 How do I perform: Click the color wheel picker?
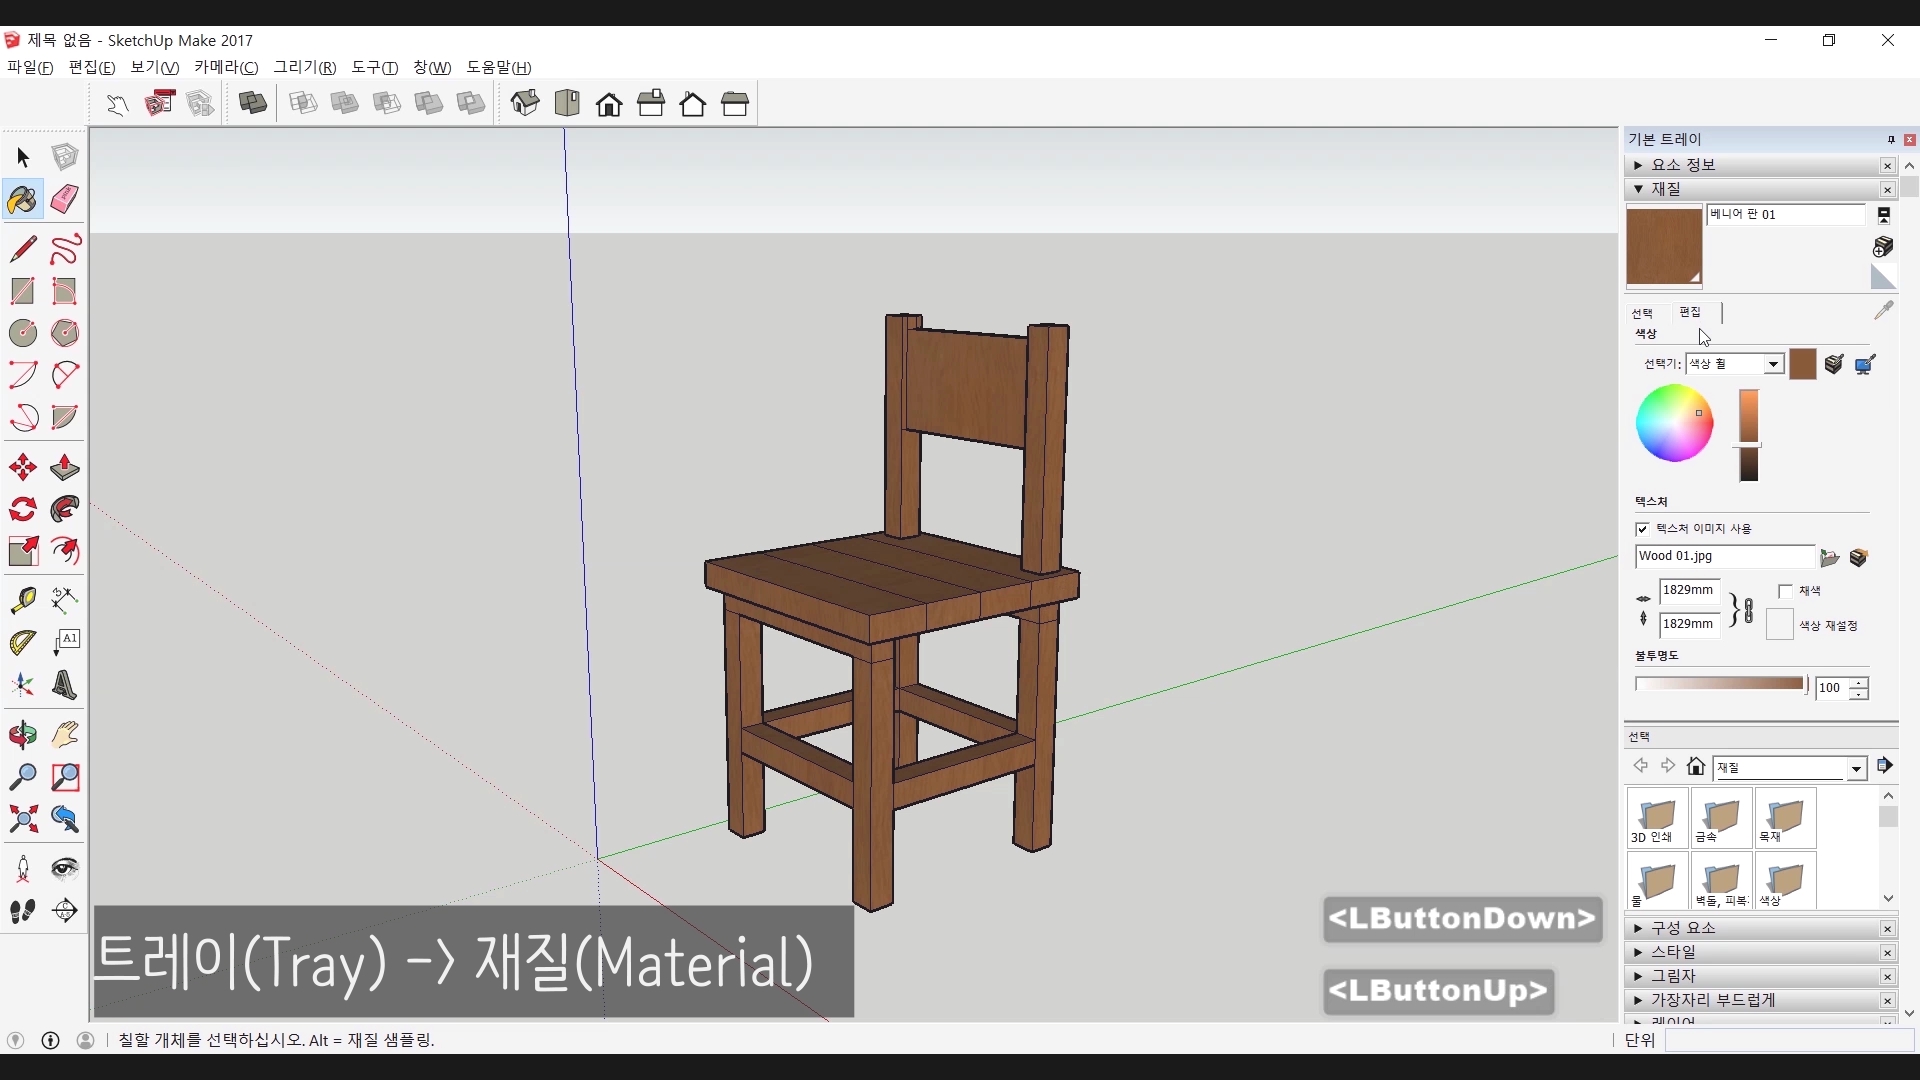(x=1674, y=423)
